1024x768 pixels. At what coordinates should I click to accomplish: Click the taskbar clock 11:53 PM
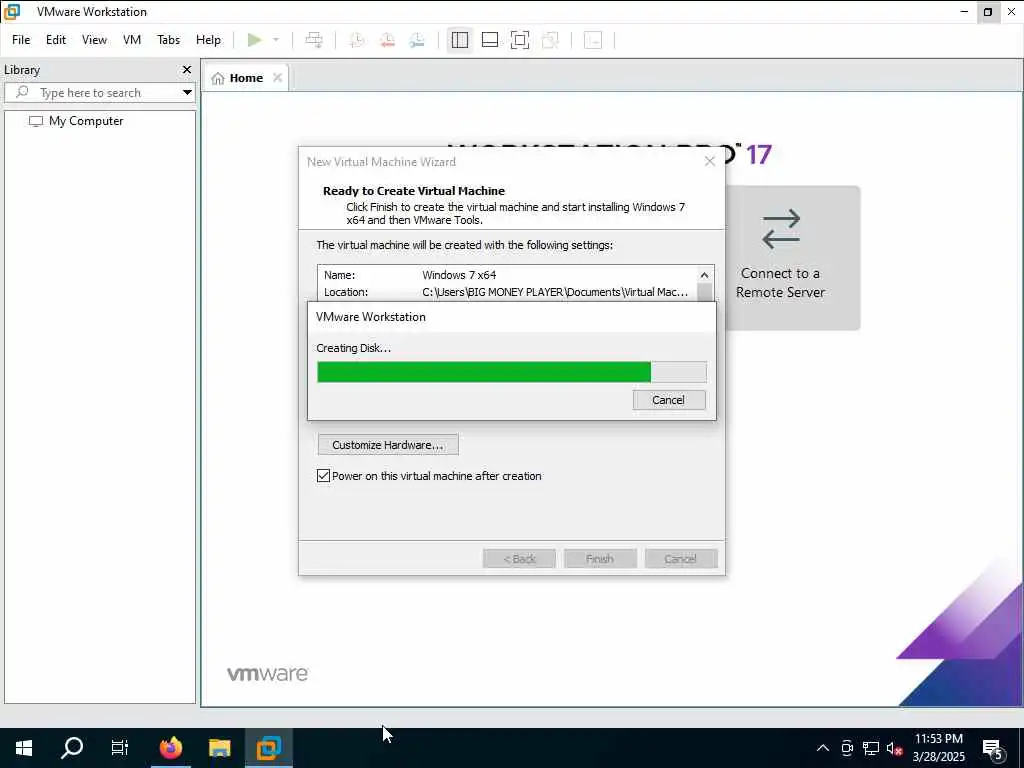938,739
